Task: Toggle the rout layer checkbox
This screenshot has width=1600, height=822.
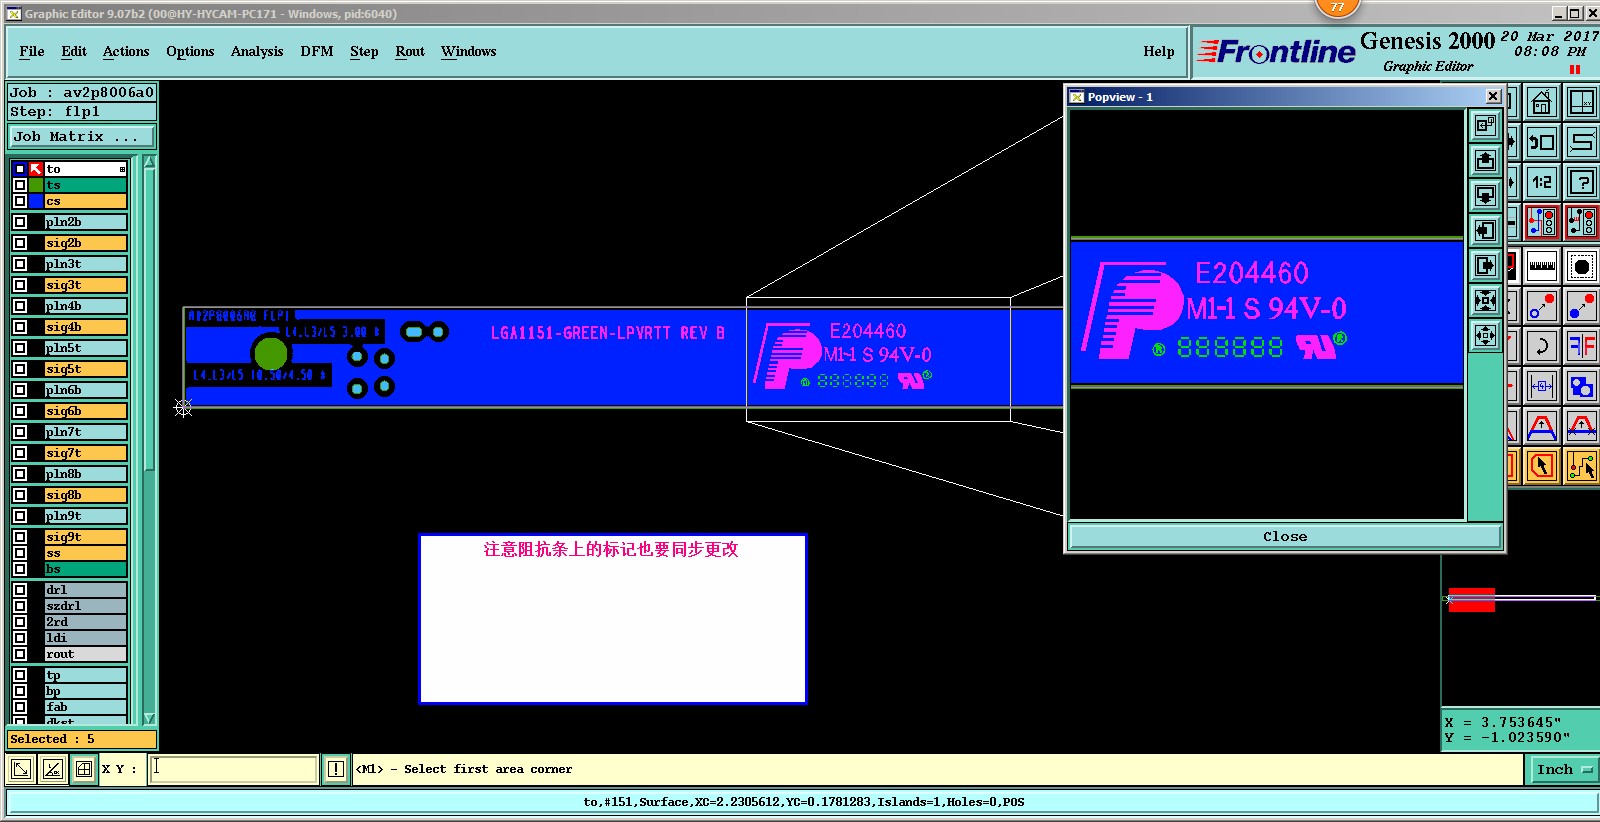Action: (20, 654)
